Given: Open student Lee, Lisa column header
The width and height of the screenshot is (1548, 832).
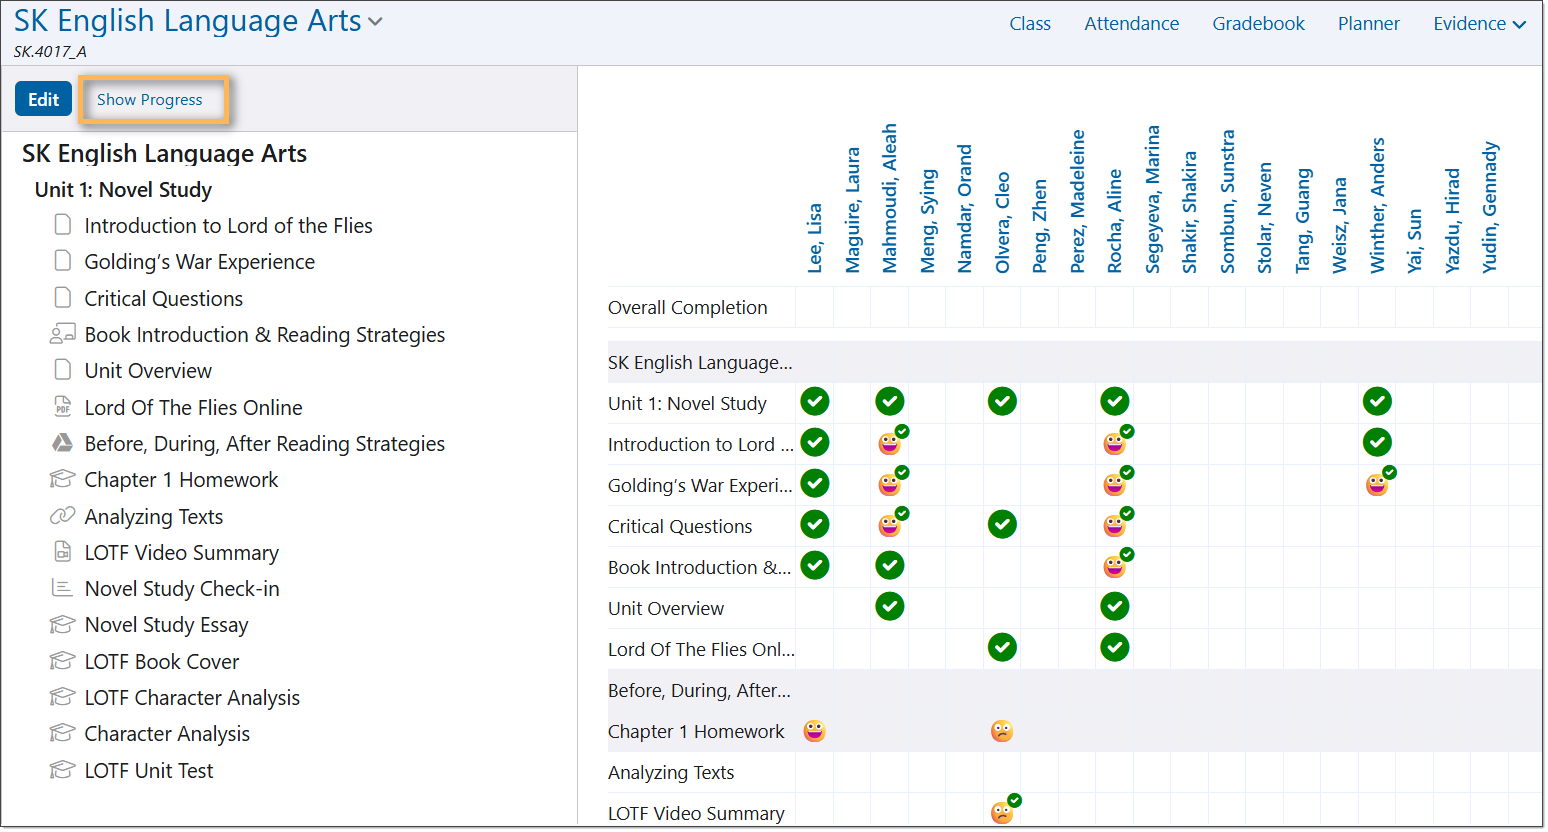Looking at the screenshot, I should (x=815, y=238).
